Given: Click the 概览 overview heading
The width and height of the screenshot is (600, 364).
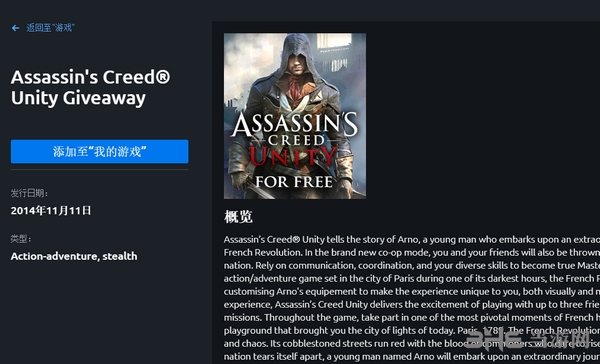Looking at the screenshot, I should tap(238, 217).
